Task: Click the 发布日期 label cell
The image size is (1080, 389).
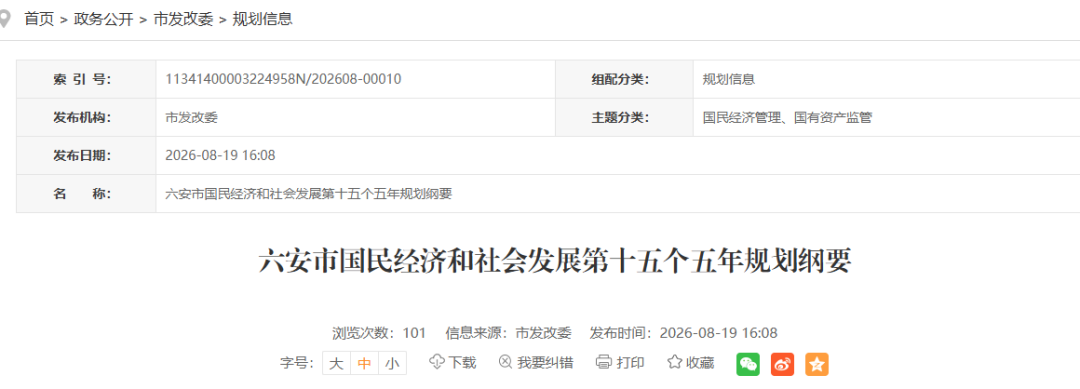Action: (x=86, y=155)
